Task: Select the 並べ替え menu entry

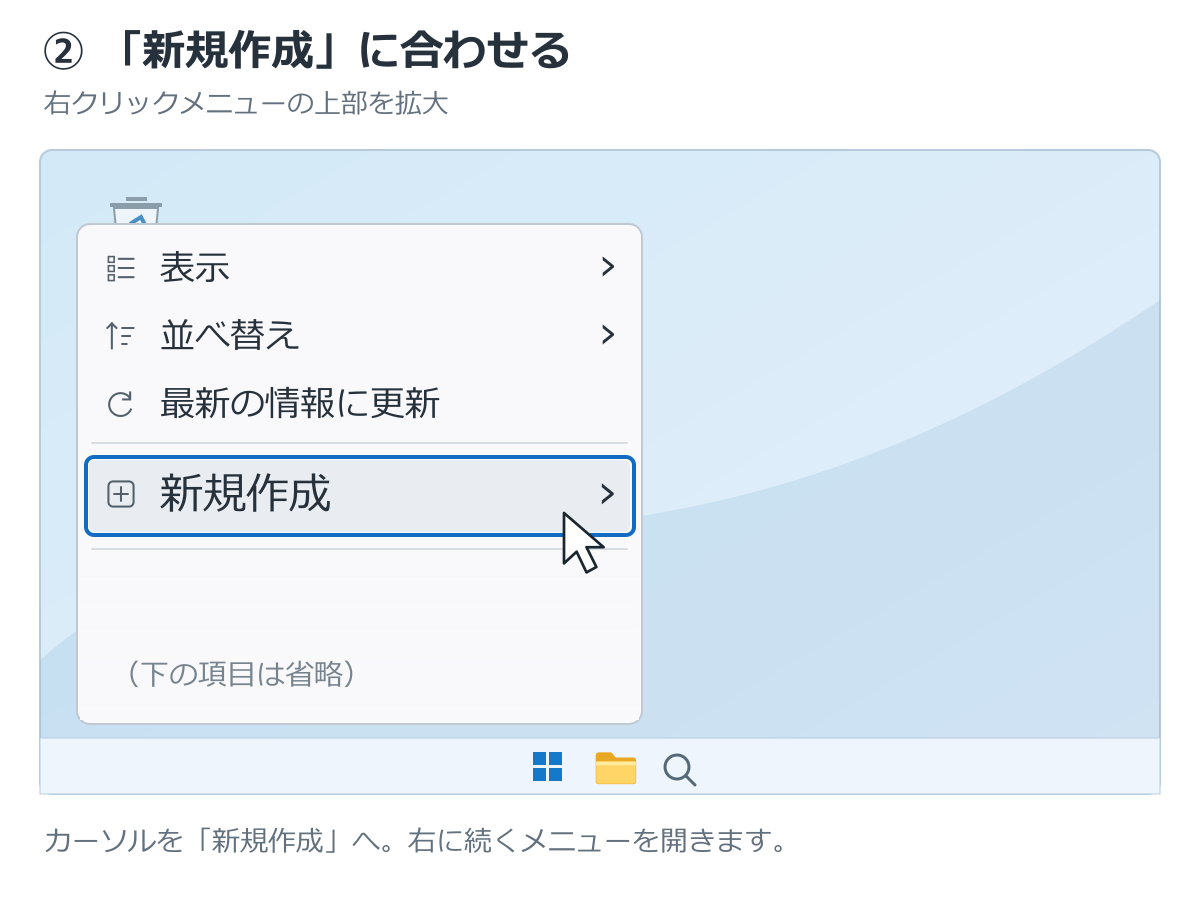Action: coord(360,336)
